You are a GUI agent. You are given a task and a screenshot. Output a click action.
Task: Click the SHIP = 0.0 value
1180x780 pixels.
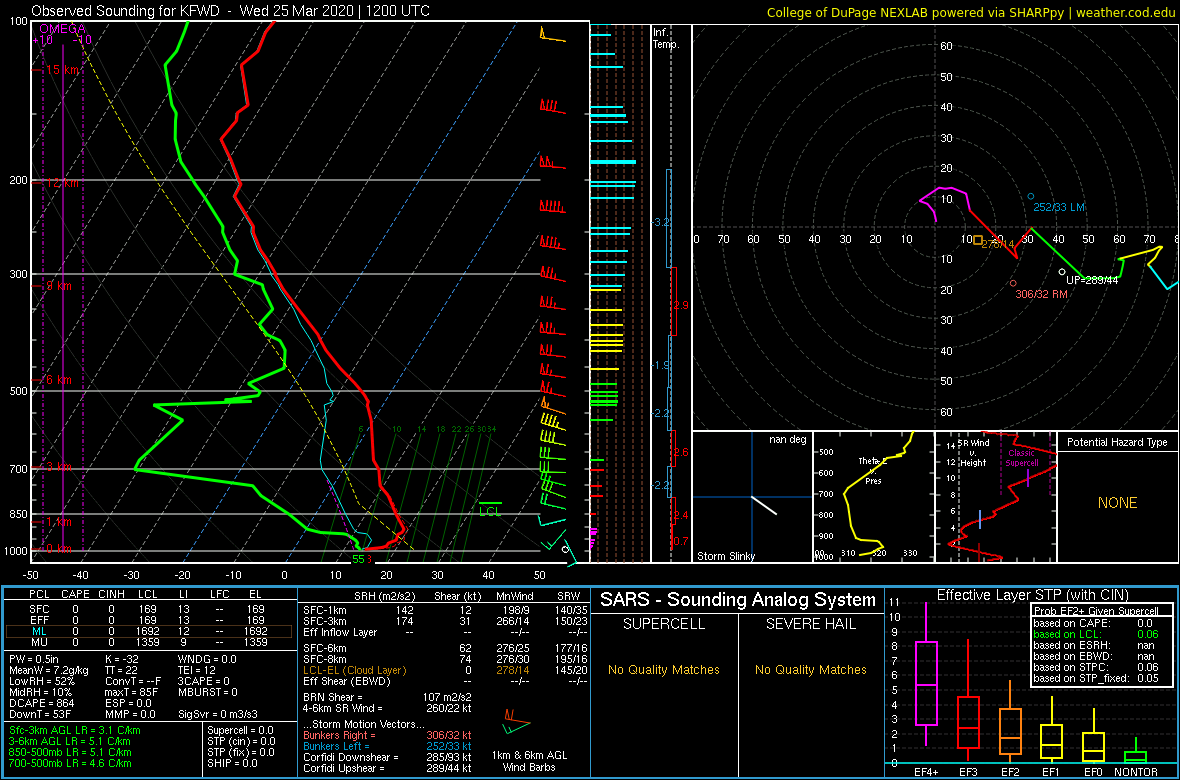point(234,762)
